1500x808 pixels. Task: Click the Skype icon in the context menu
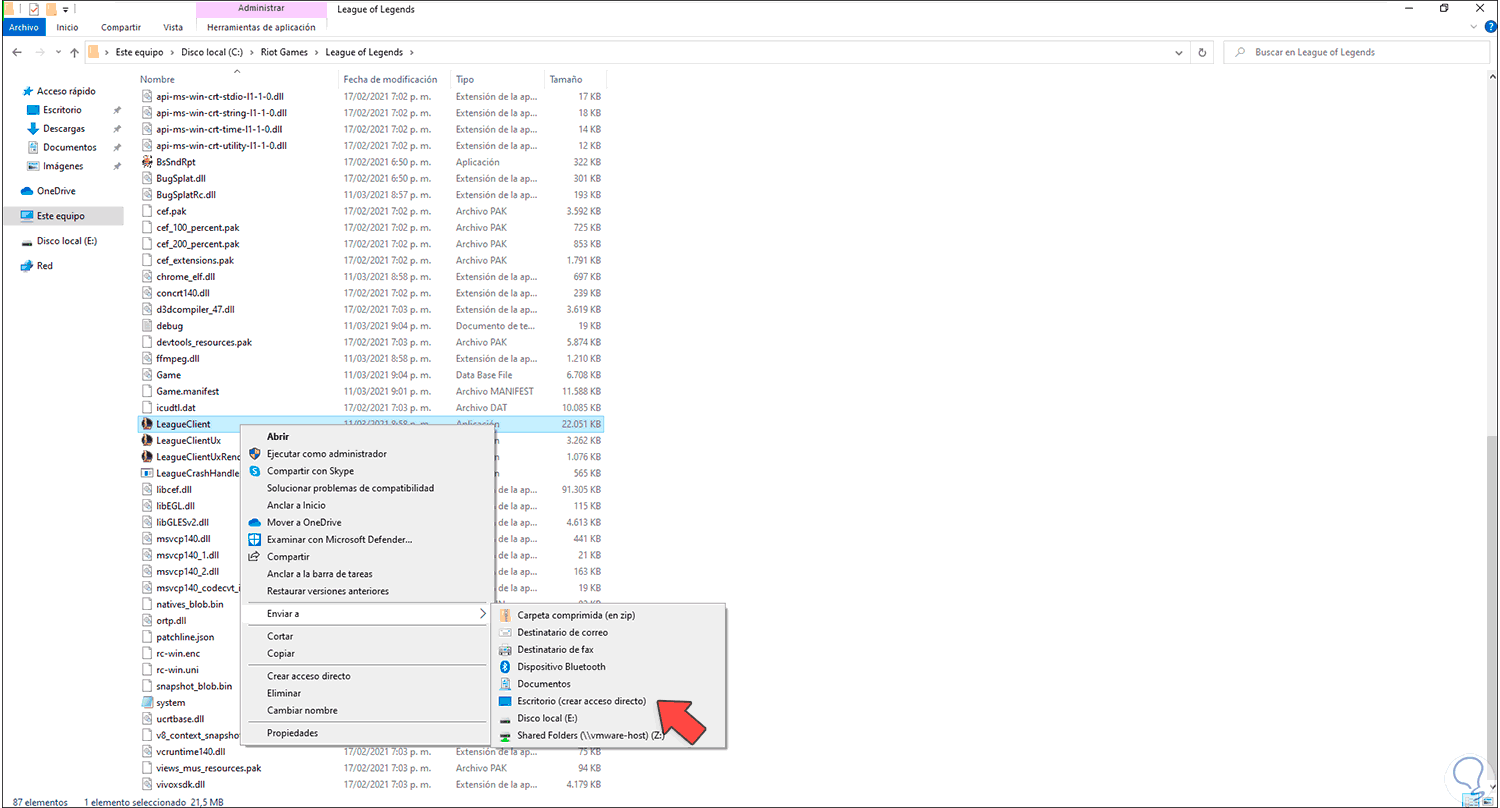(254, 471)
